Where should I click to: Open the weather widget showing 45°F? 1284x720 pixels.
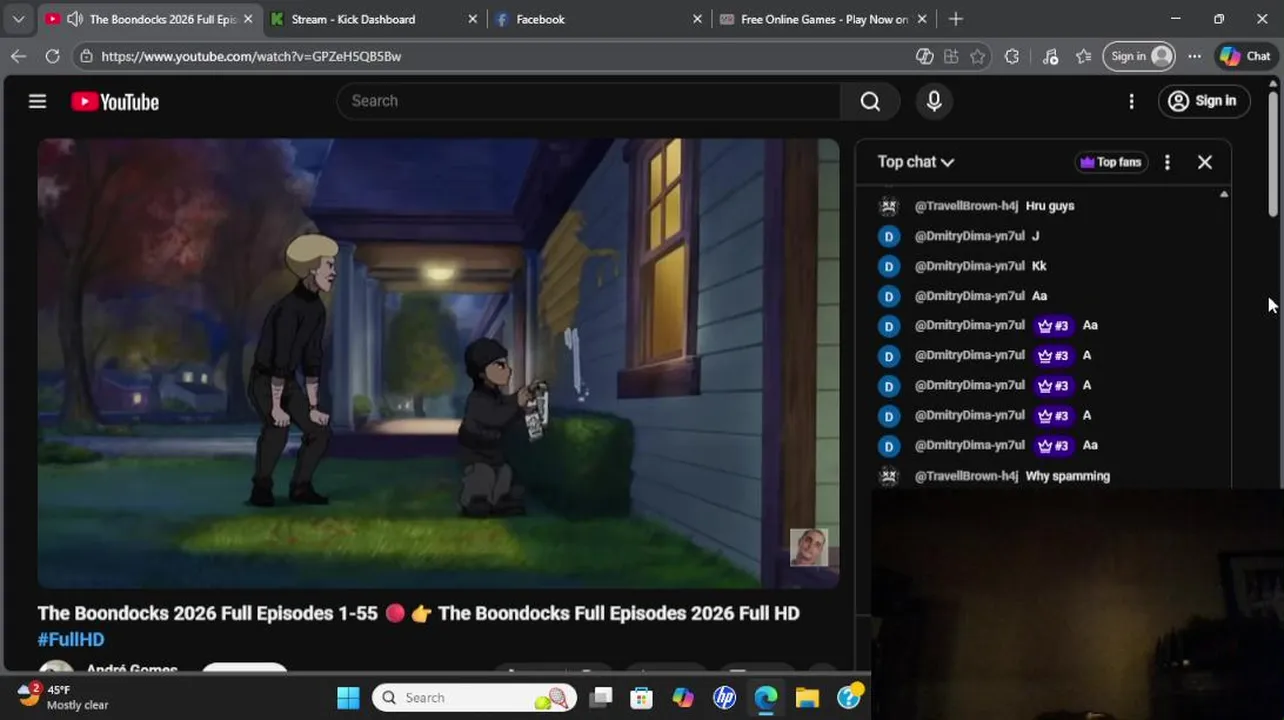(x=63, y=697)
